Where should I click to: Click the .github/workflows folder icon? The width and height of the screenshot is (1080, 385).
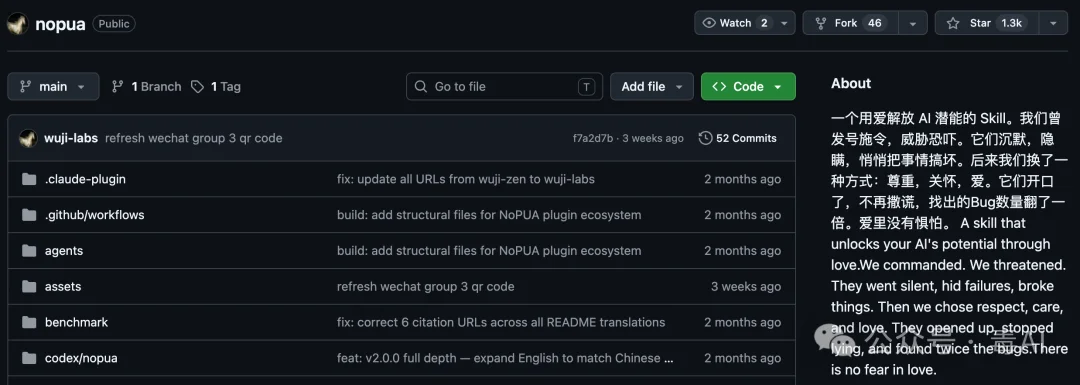pos(29,215)
